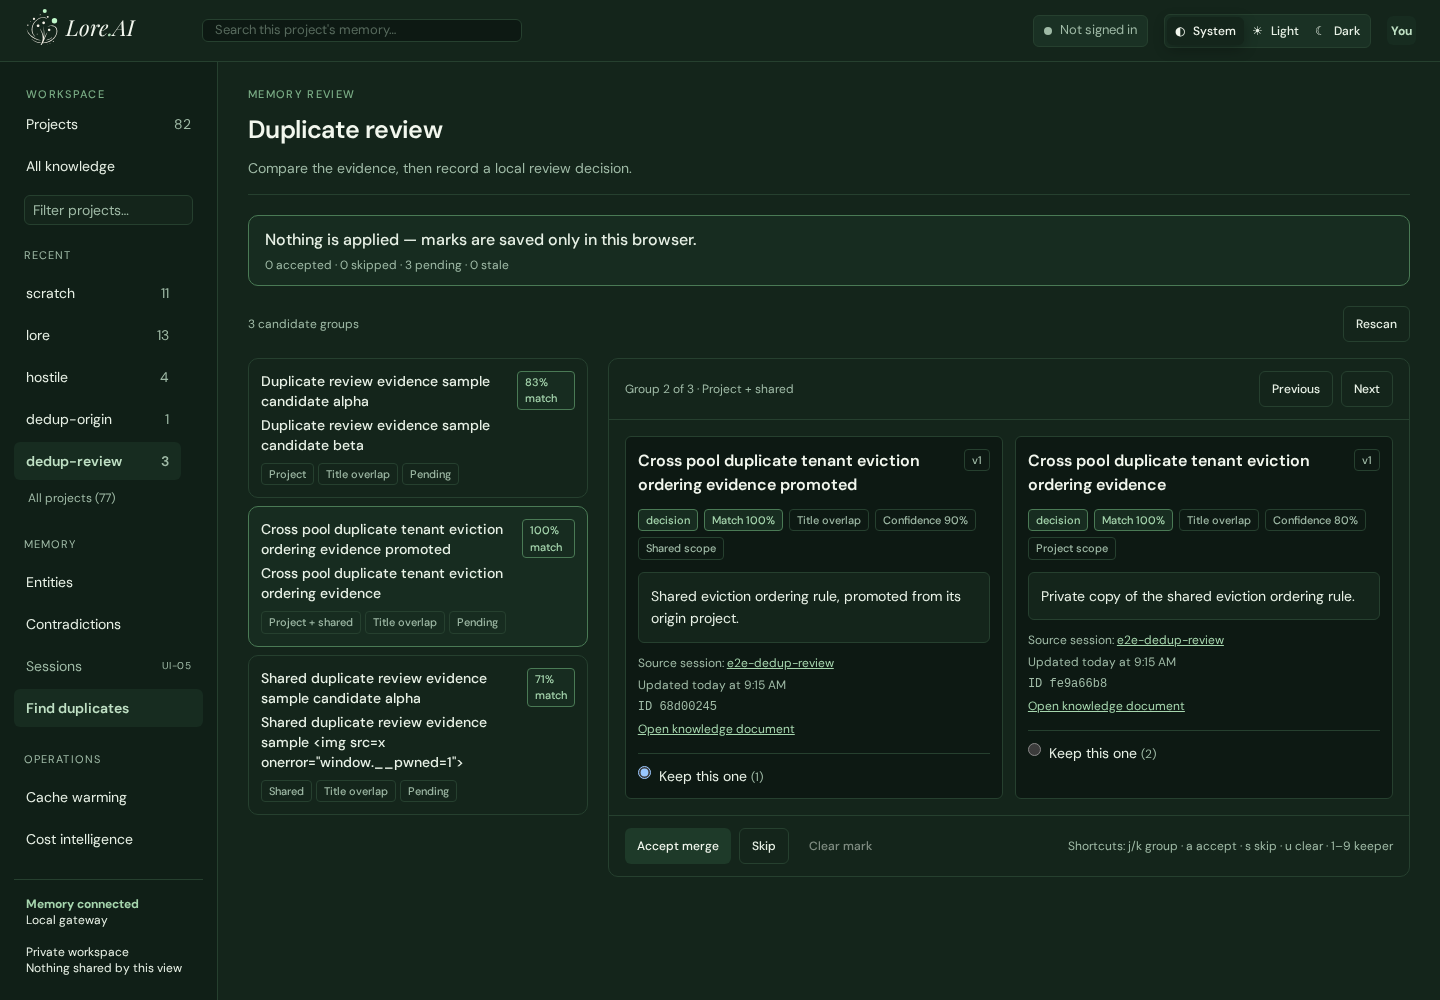Click the You account button
The image size is (1440, 1000).
[1401, 31]
